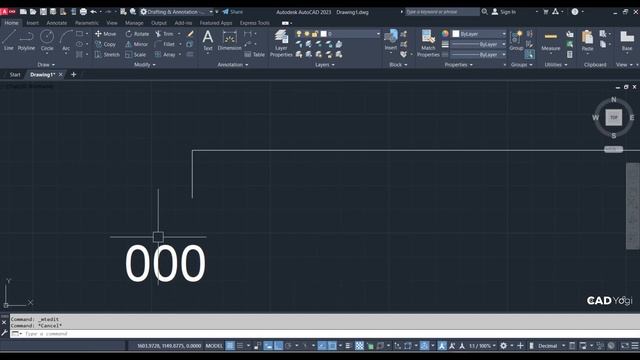Screen dimensions: 640x360
Task: Insert multiline Text from Annotation panel
Action: point(208,40)
